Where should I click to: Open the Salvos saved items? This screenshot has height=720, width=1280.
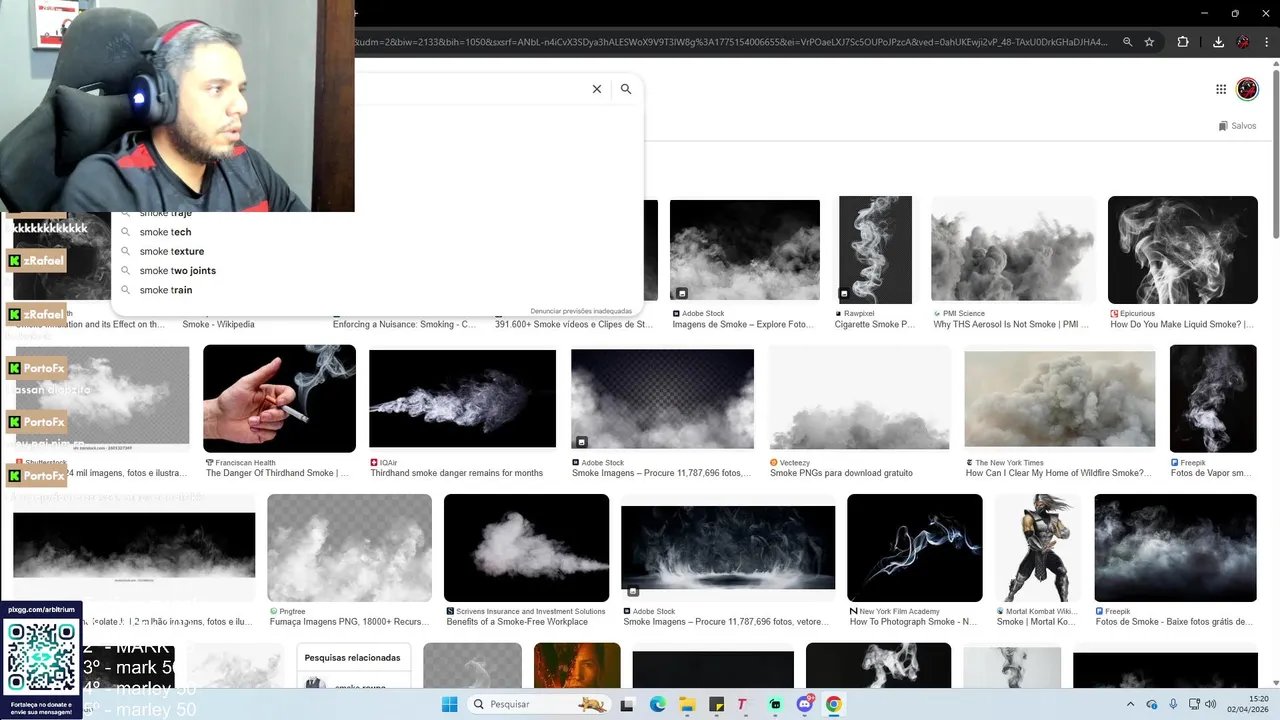(x=1237, y=126)
